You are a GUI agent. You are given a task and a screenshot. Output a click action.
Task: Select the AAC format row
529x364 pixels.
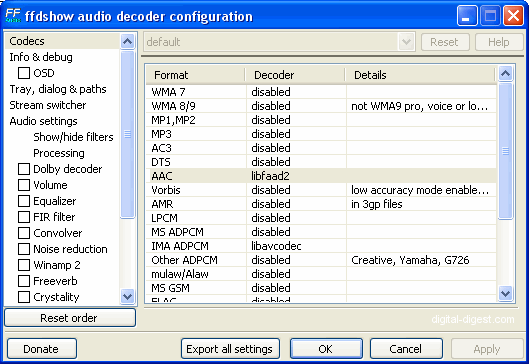tap(321, 176)
